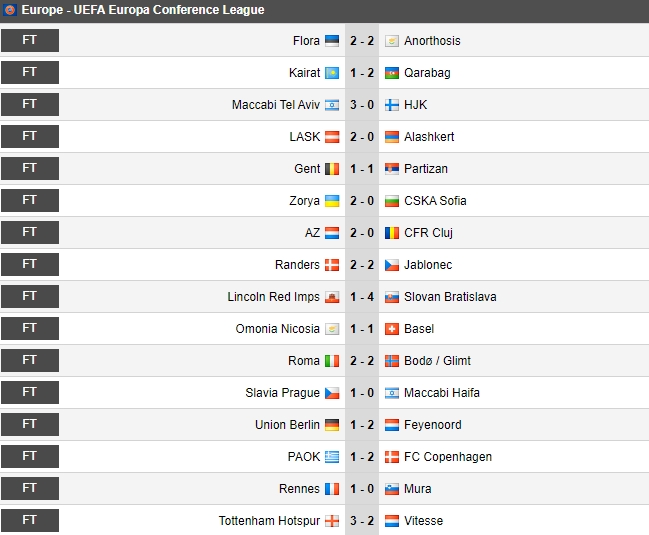The width and height of the screenshot is (649, 535).
Task: Click the Italy flag next to Roma
Action: [x=332, y=361]
